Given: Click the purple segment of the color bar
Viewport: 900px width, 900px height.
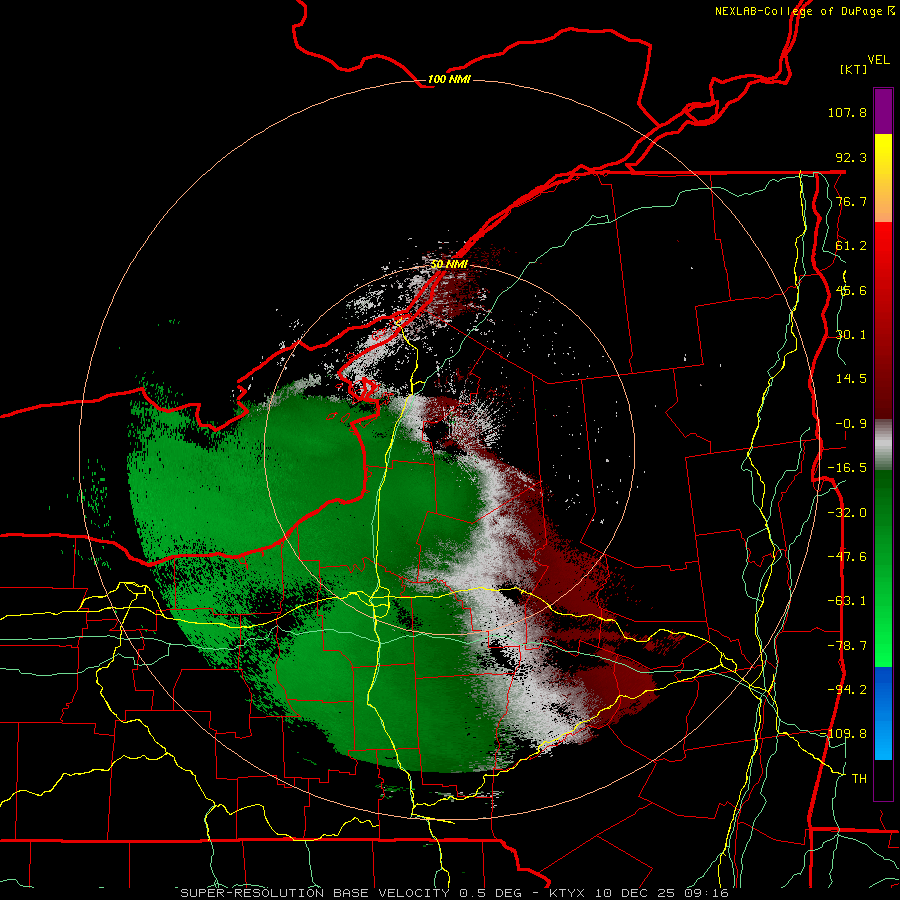Looking at the screenshot, I should click(883, 111).
